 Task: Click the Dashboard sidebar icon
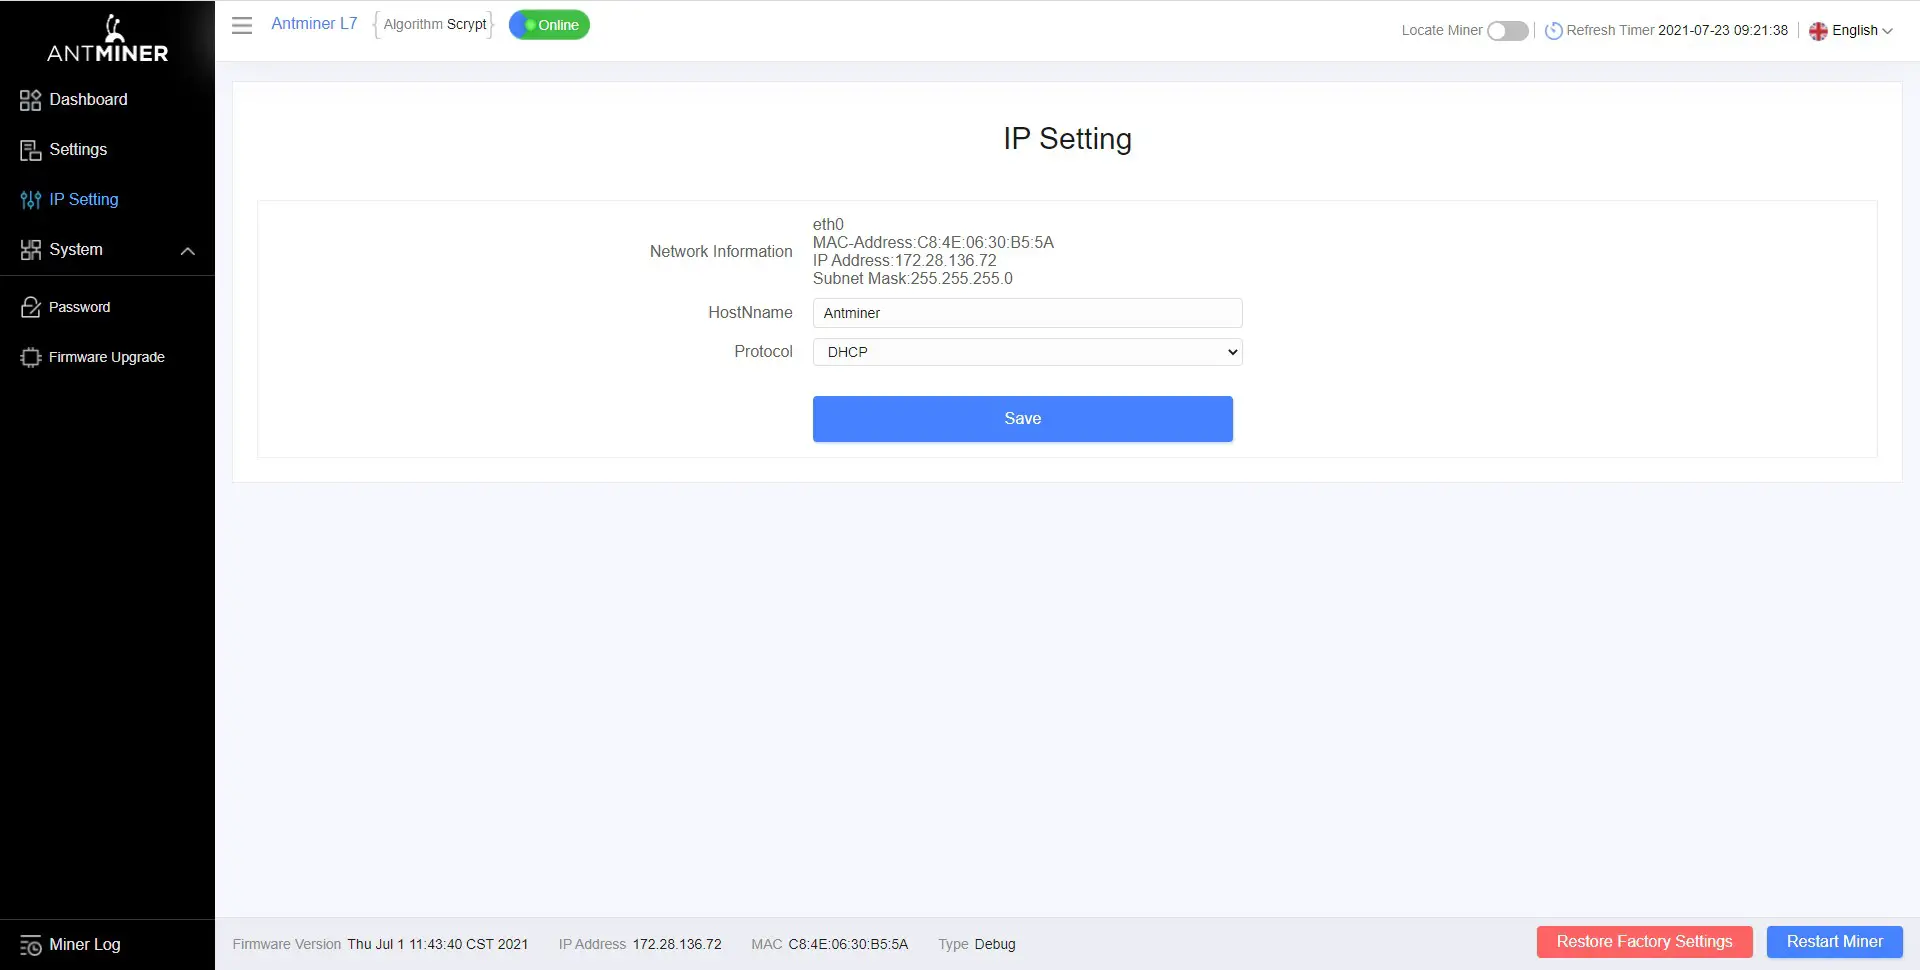click(x=29, y=99)
